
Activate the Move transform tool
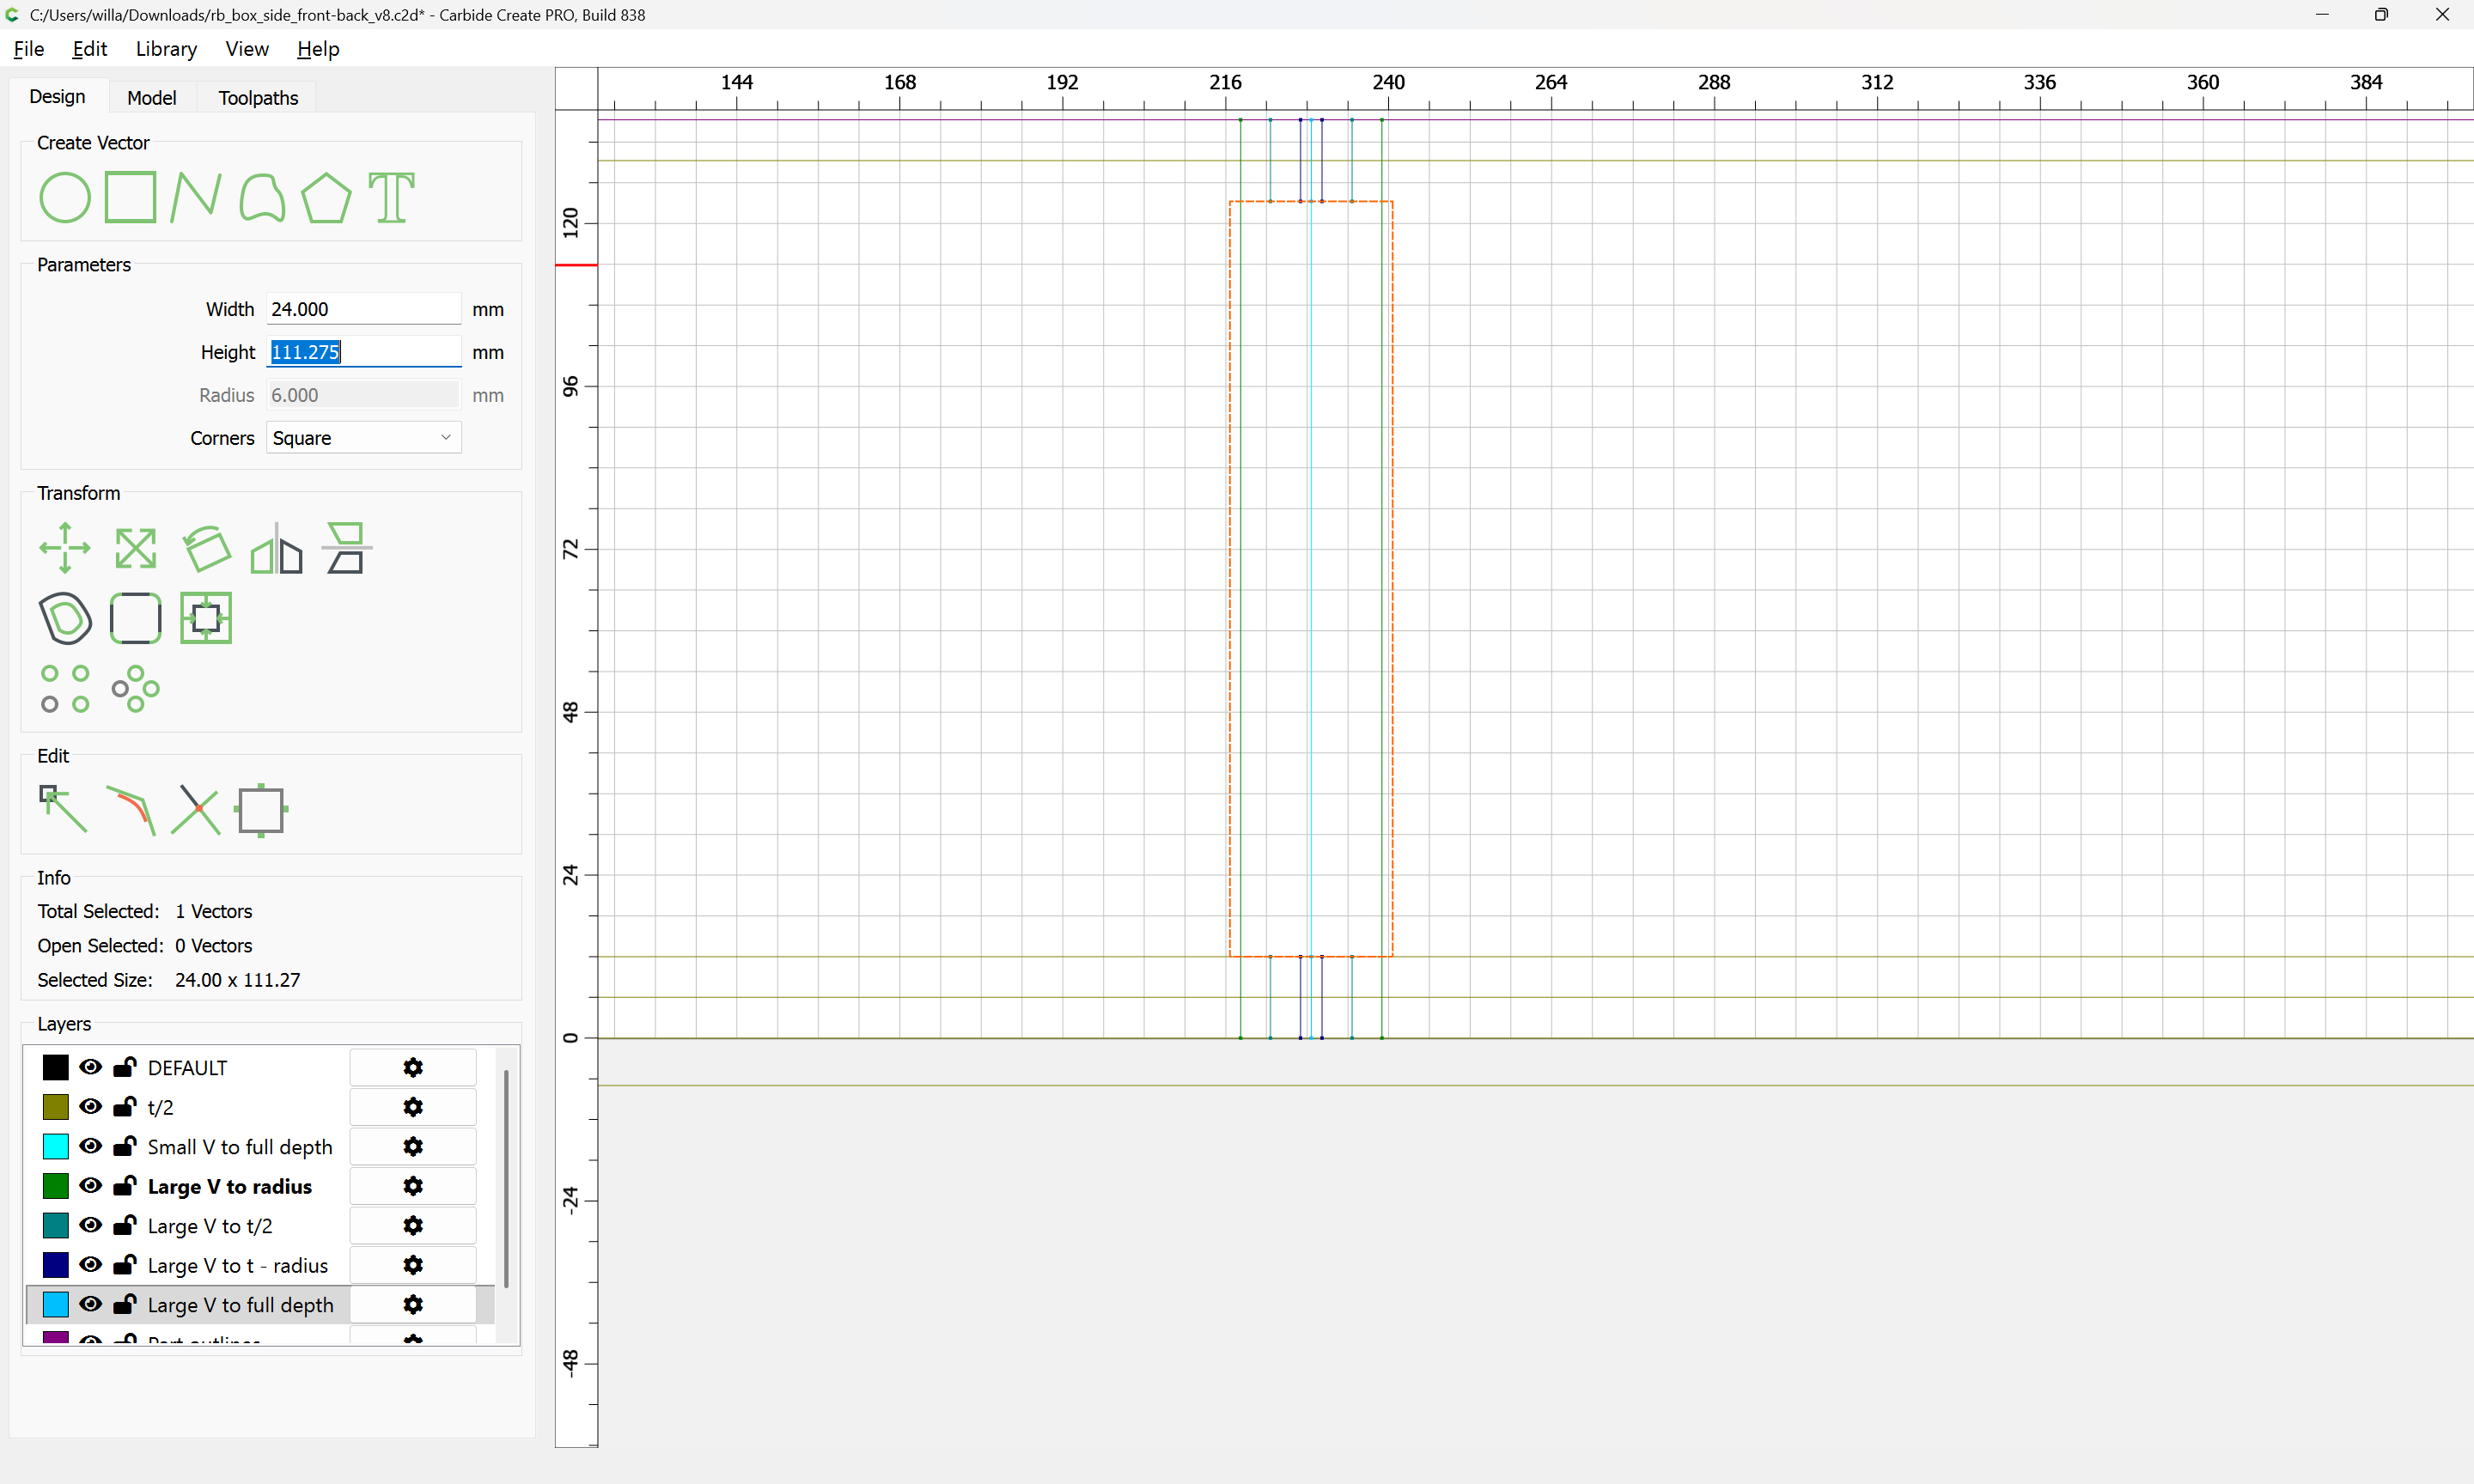coord(65,548)
